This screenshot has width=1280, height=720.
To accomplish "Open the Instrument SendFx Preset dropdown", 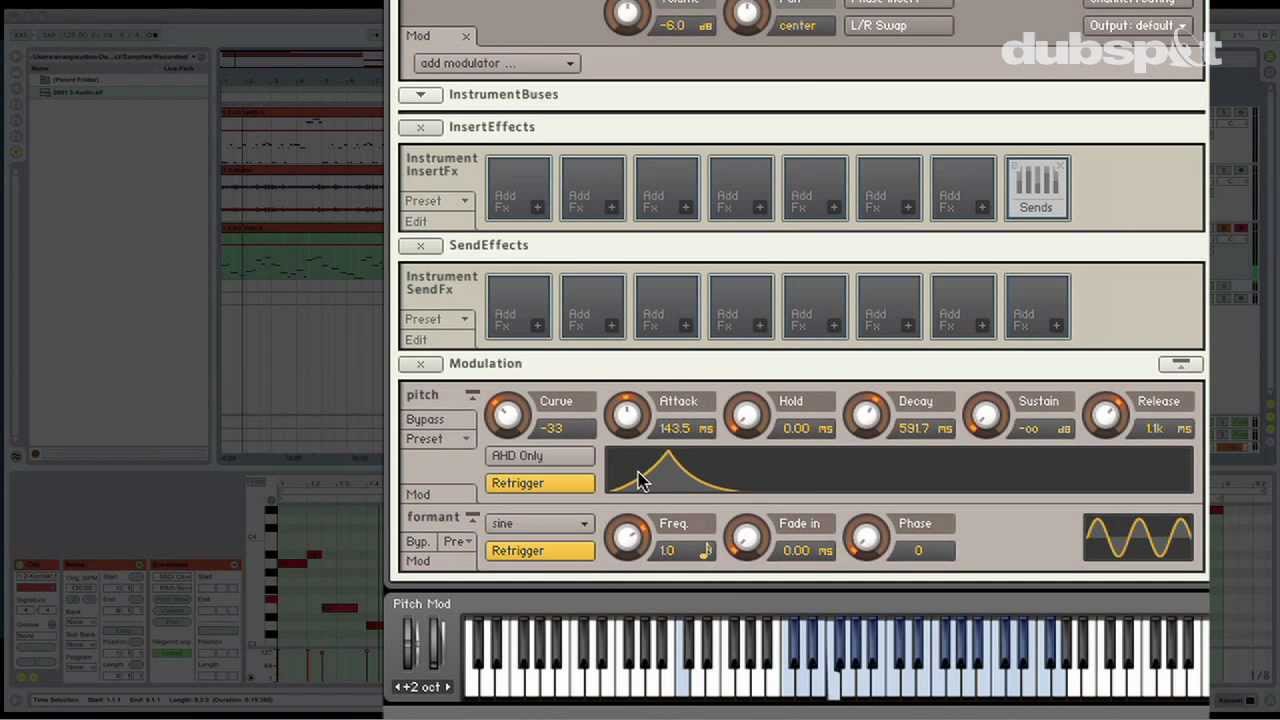I will (x=437, y=319).
